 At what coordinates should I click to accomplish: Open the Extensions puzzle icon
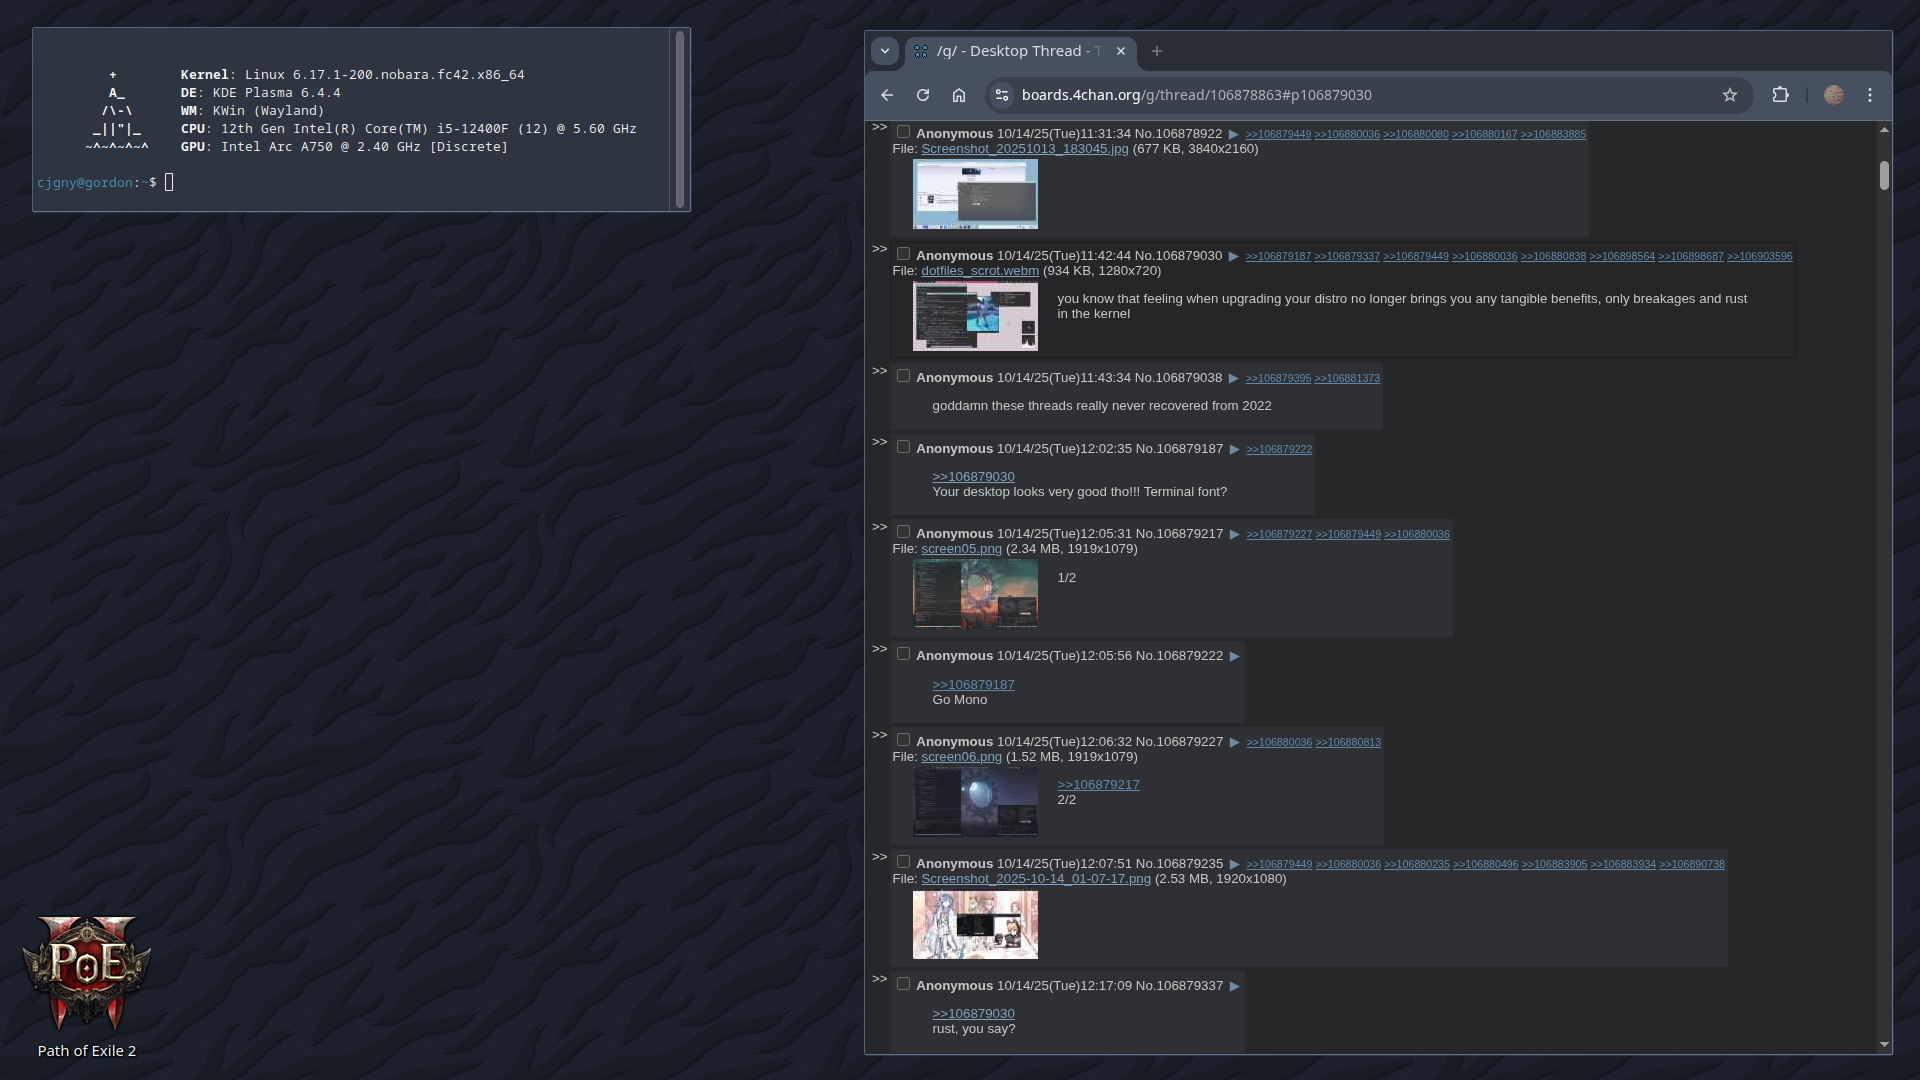(x=1780, y=95)
